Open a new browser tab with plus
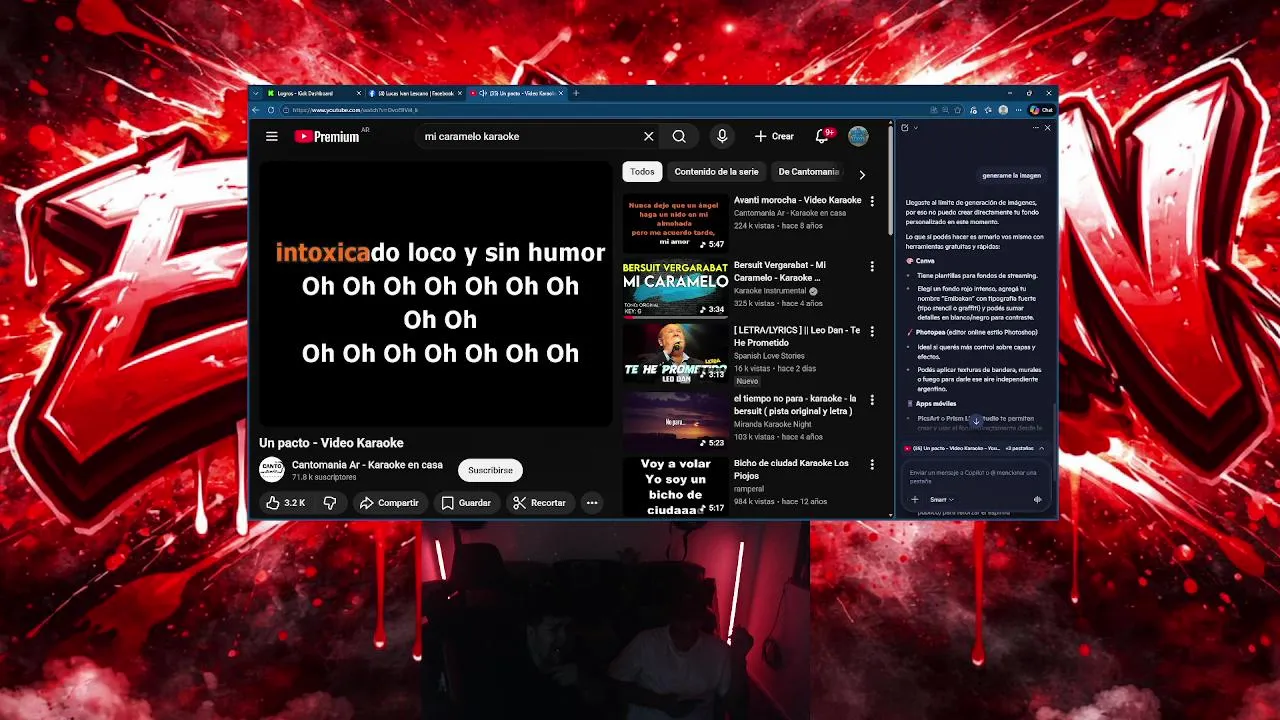This screenshot has width=1280, height=720. tap(576, 93)
